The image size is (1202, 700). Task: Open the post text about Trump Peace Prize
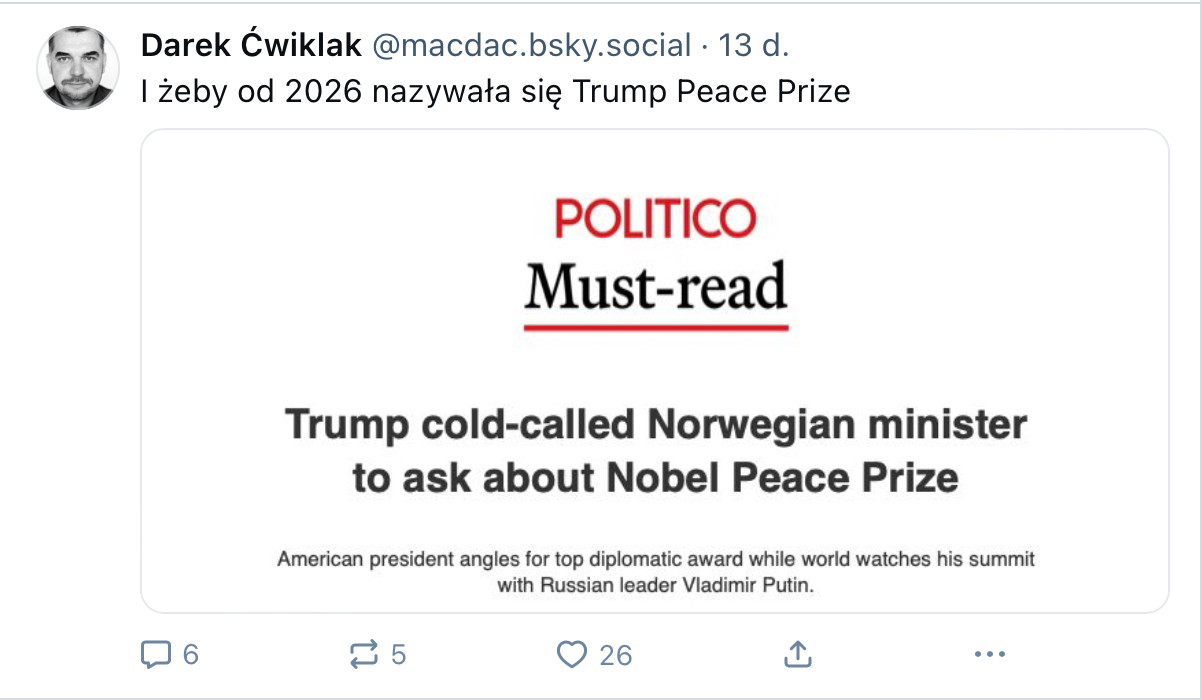click(496, 92)
